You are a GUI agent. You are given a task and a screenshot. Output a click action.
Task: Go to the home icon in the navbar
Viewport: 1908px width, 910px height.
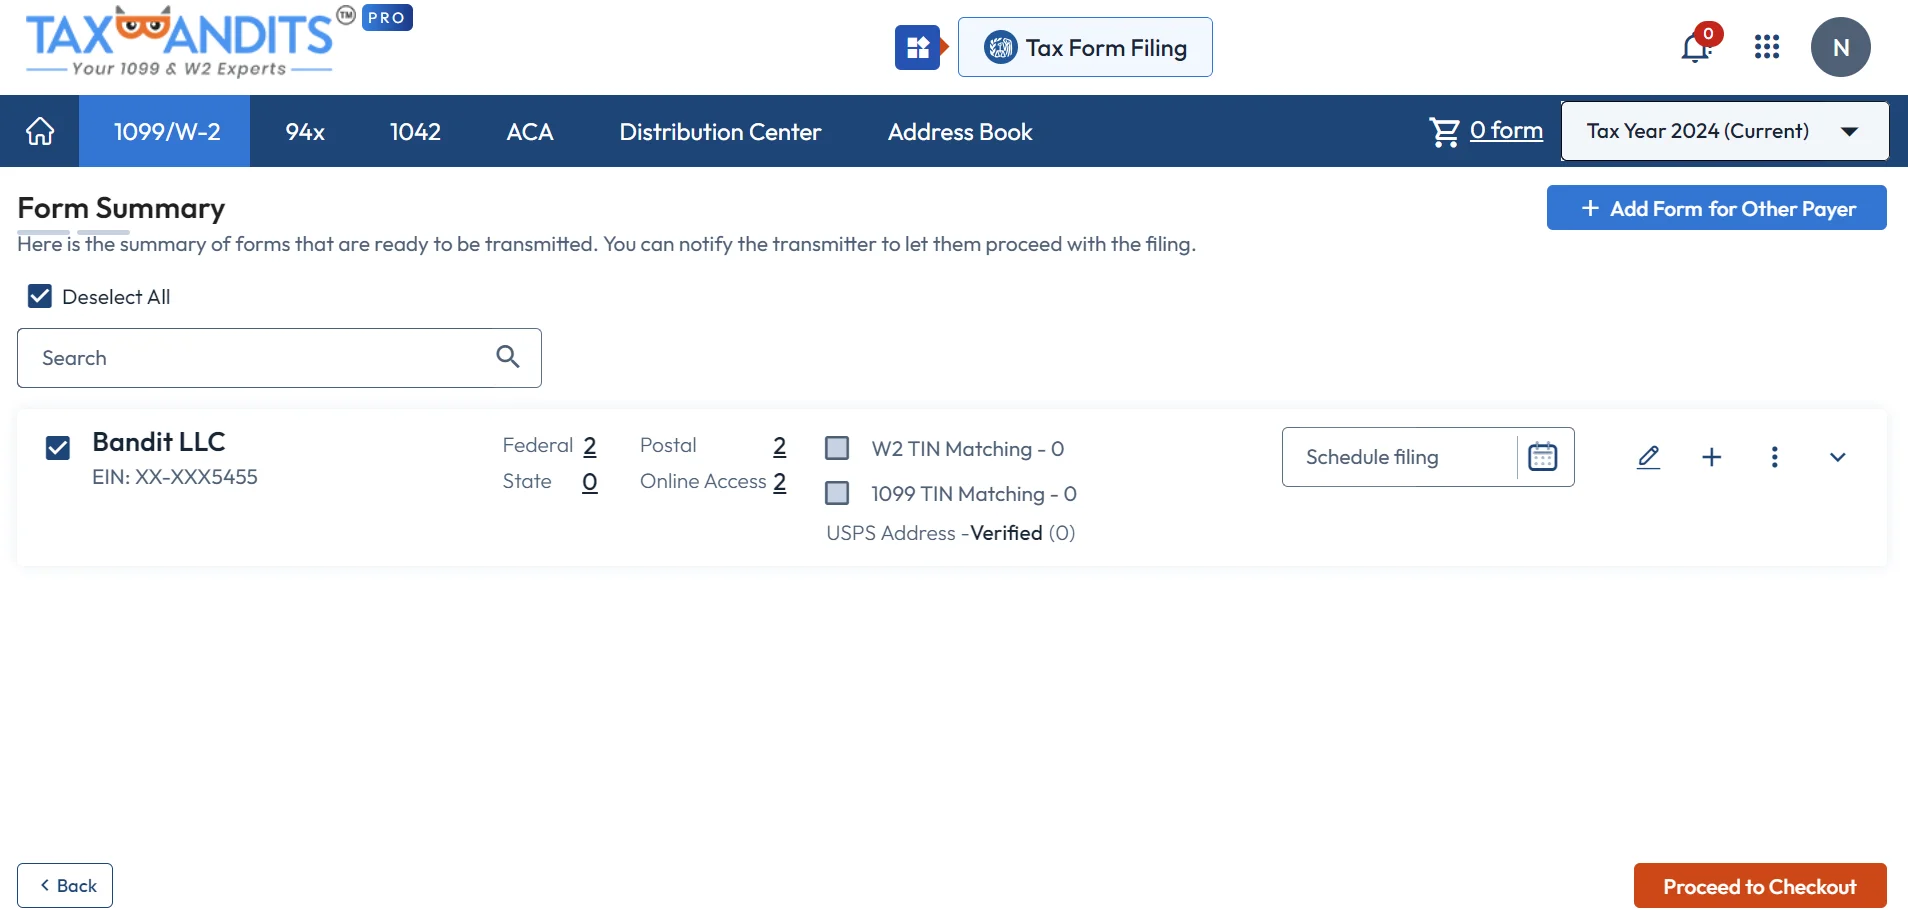coord(39,131)
